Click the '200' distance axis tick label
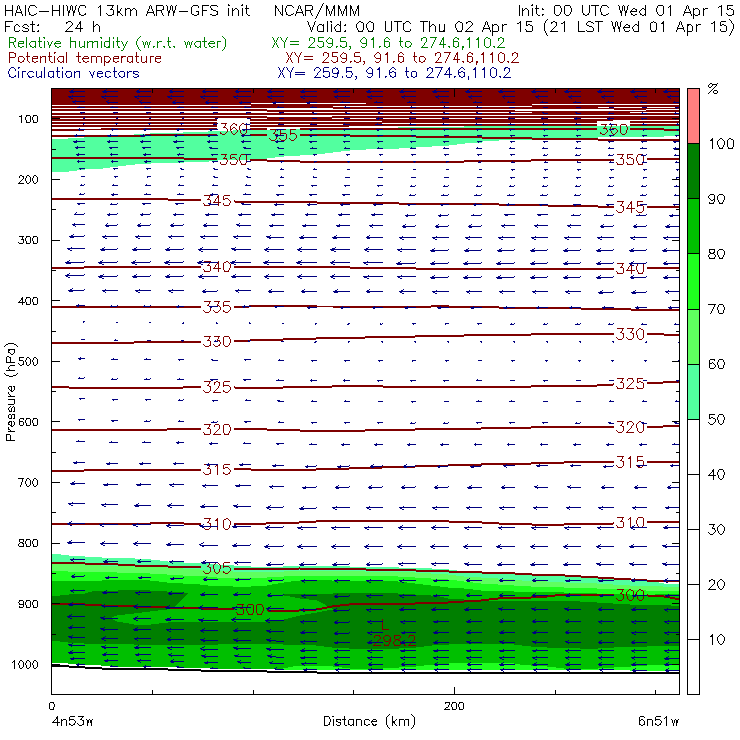 (454, 706)
